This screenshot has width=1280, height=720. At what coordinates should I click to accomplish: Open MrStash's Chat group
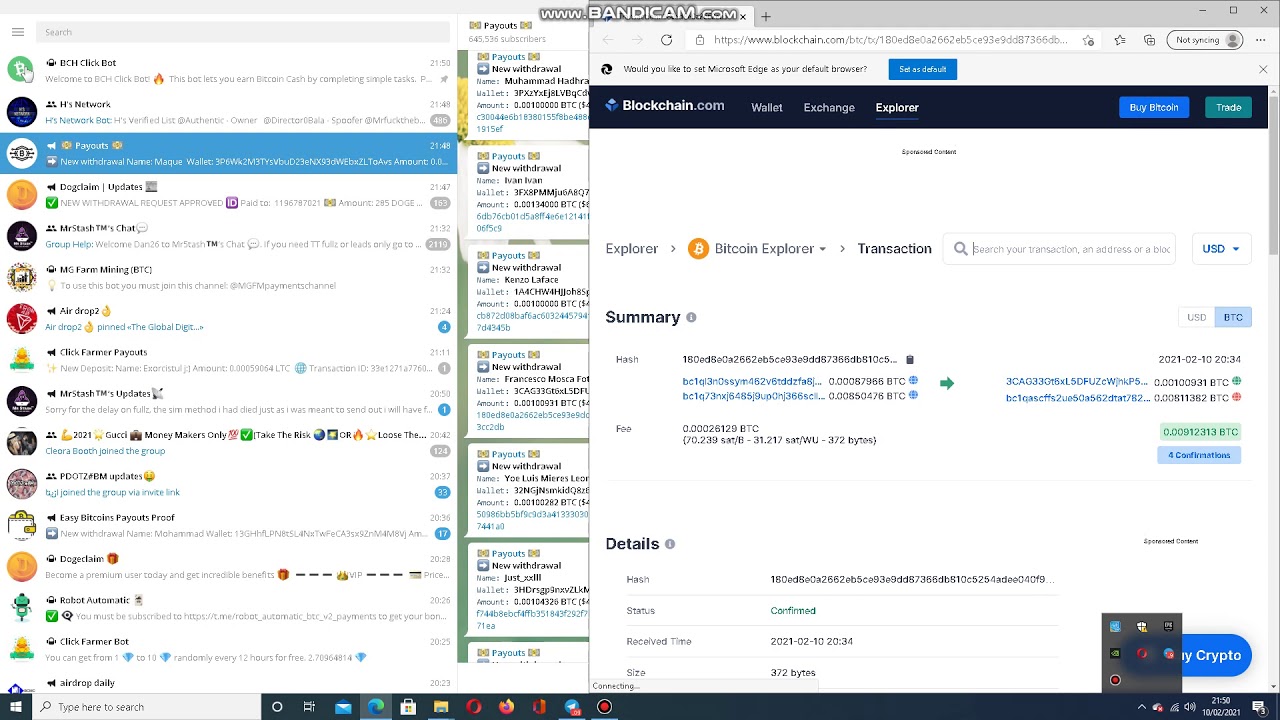228,236
